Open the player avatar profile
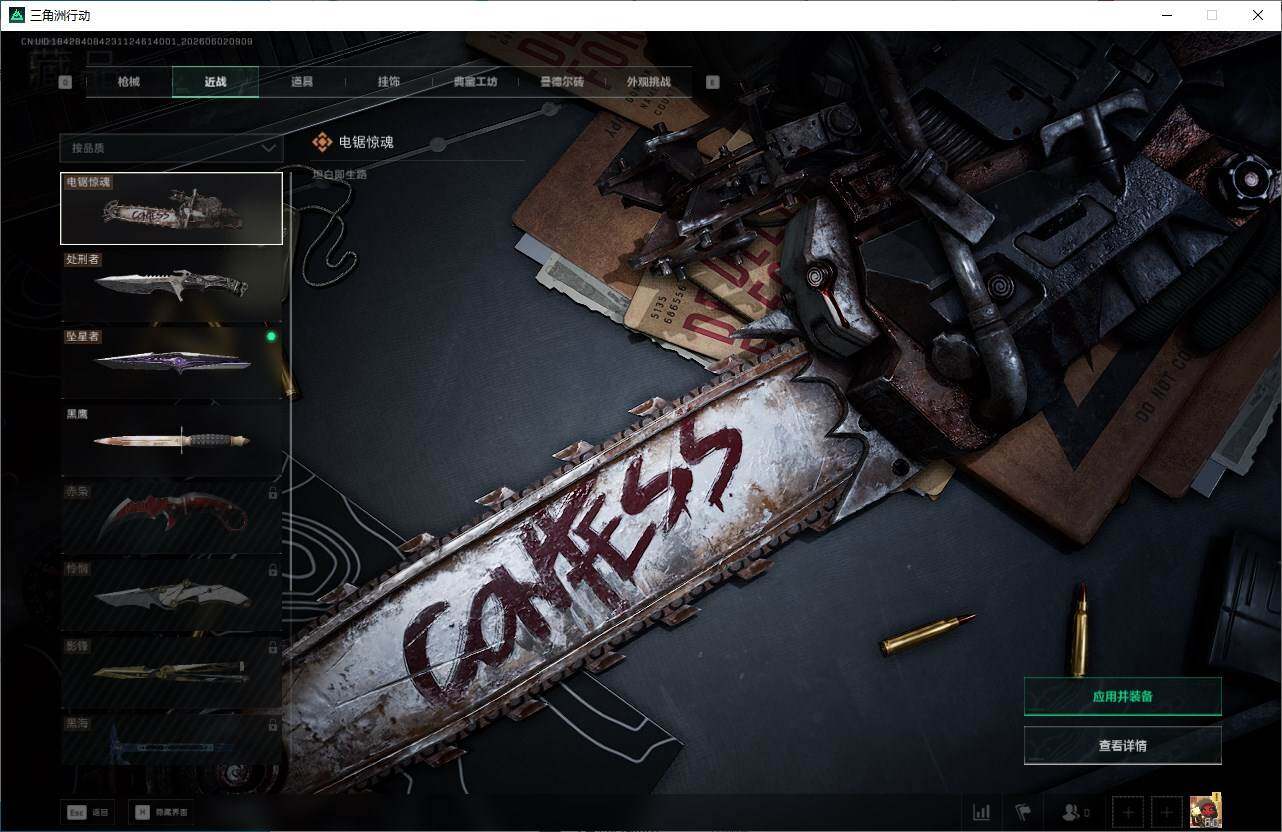Viewport: 1282px width, 832px height. point(1206,811)
